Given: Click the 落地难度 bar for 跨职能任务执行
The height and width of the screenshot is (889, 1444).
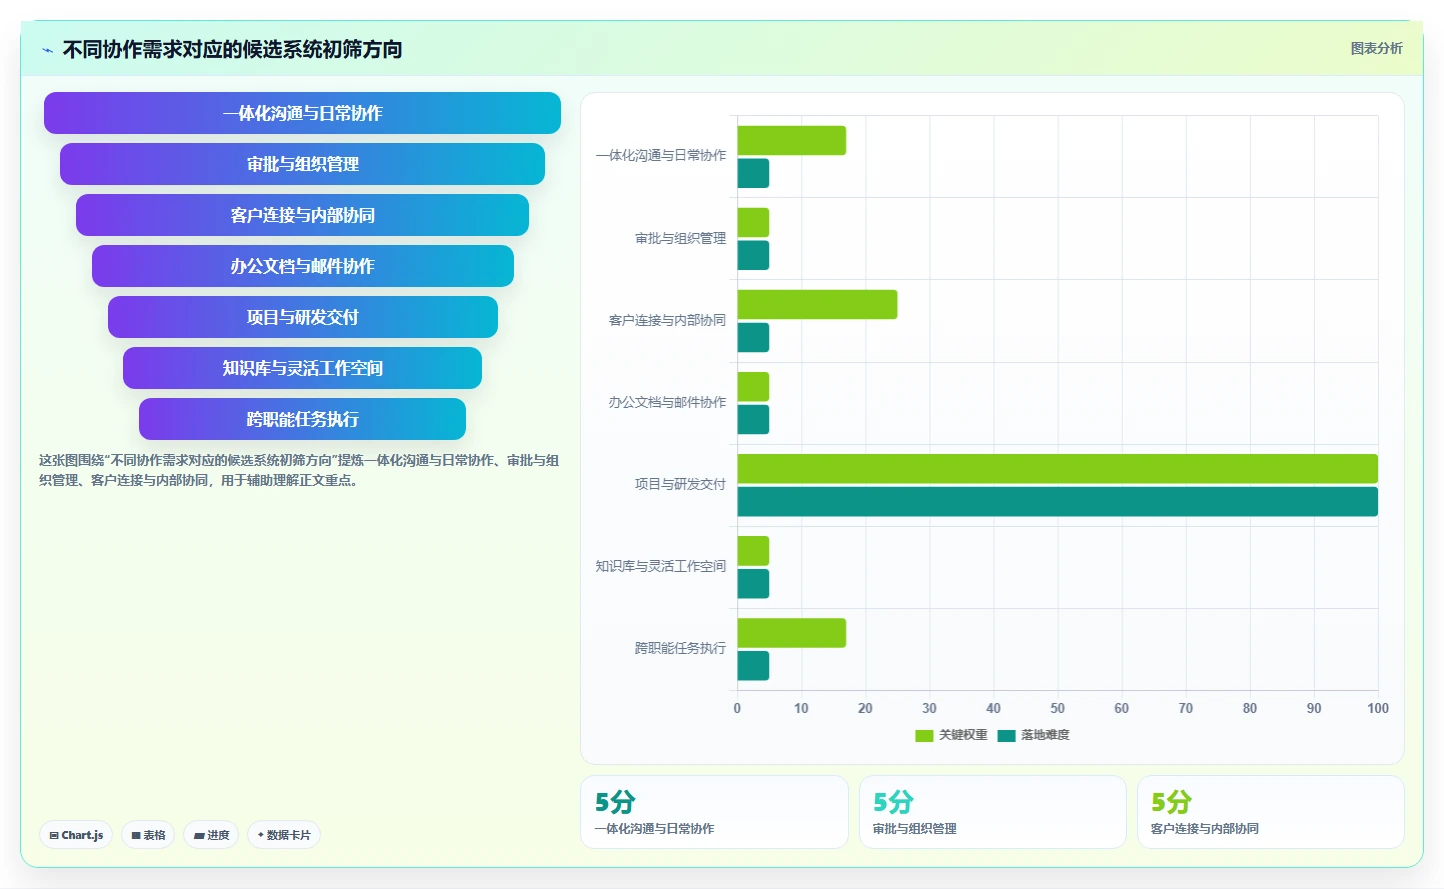Looking at the screenshot, I should [x=753, y=665].
